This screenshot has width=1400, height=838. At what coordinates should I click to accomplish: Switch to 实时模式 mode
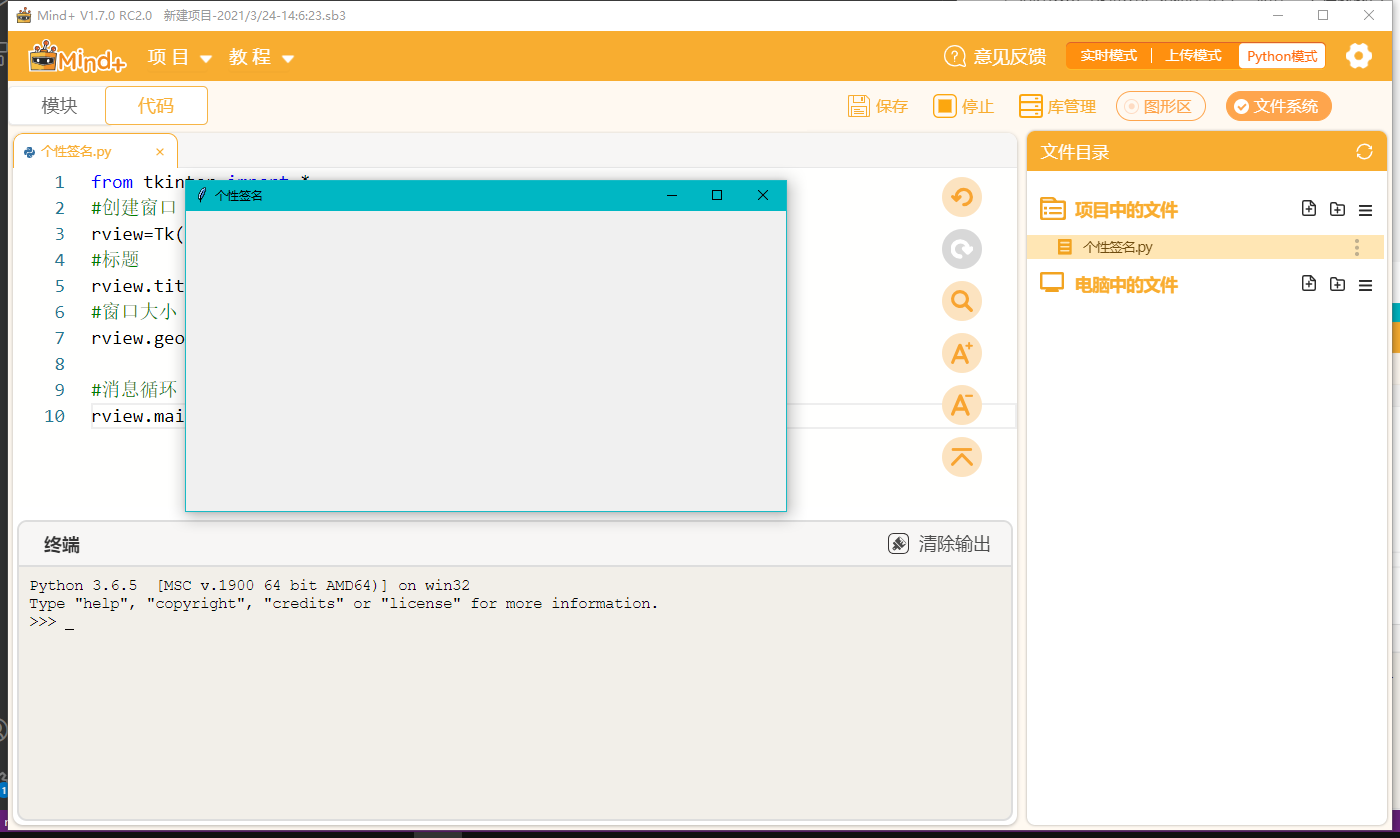pos(1108,56)
